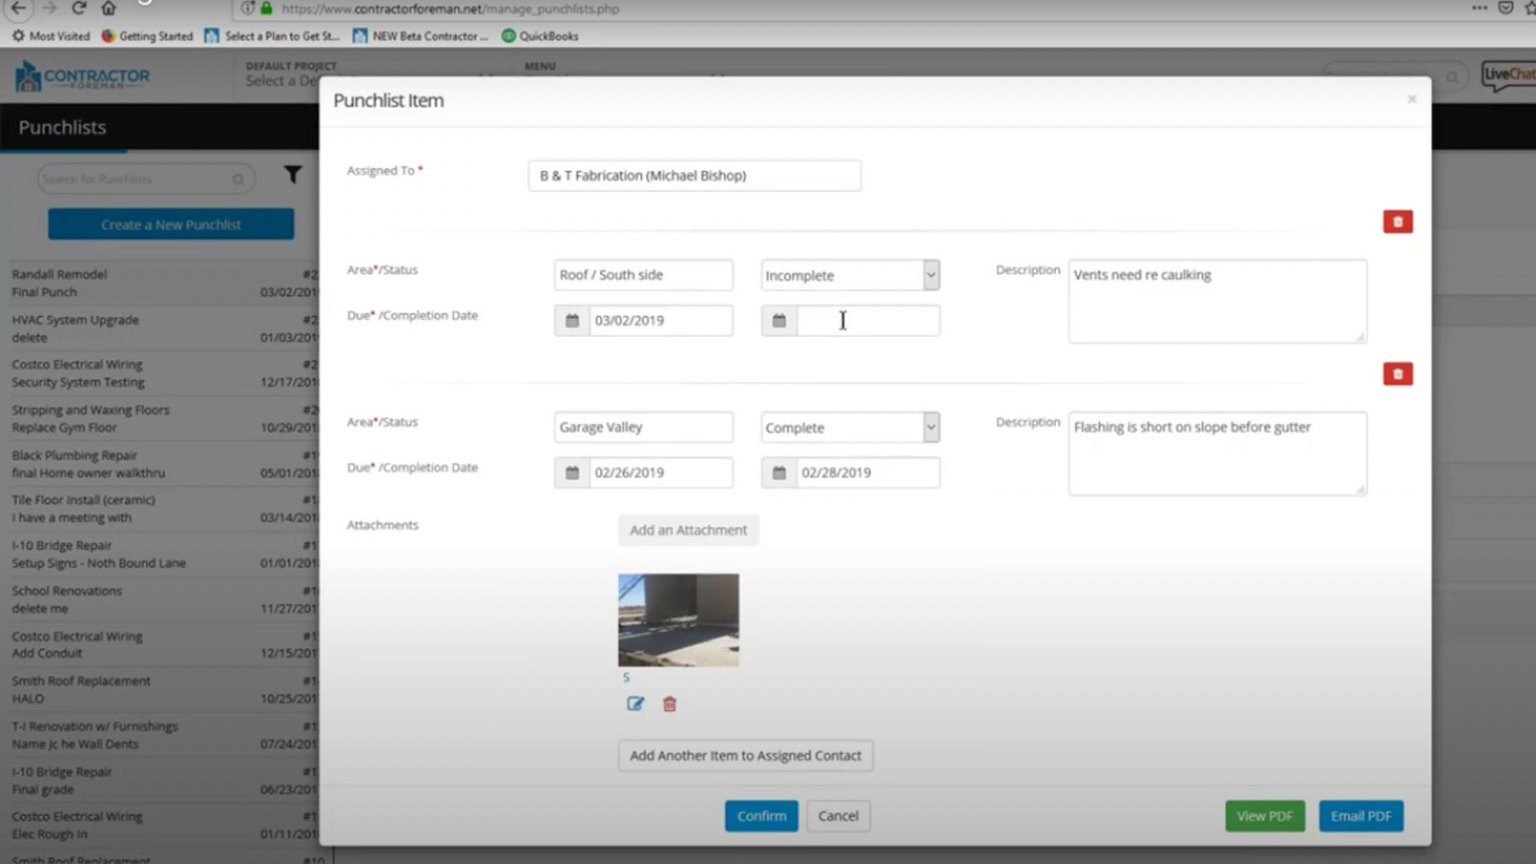Click View PDF for the punchlist
This screenshot has height=864, width=1536.
[1264, 816]
